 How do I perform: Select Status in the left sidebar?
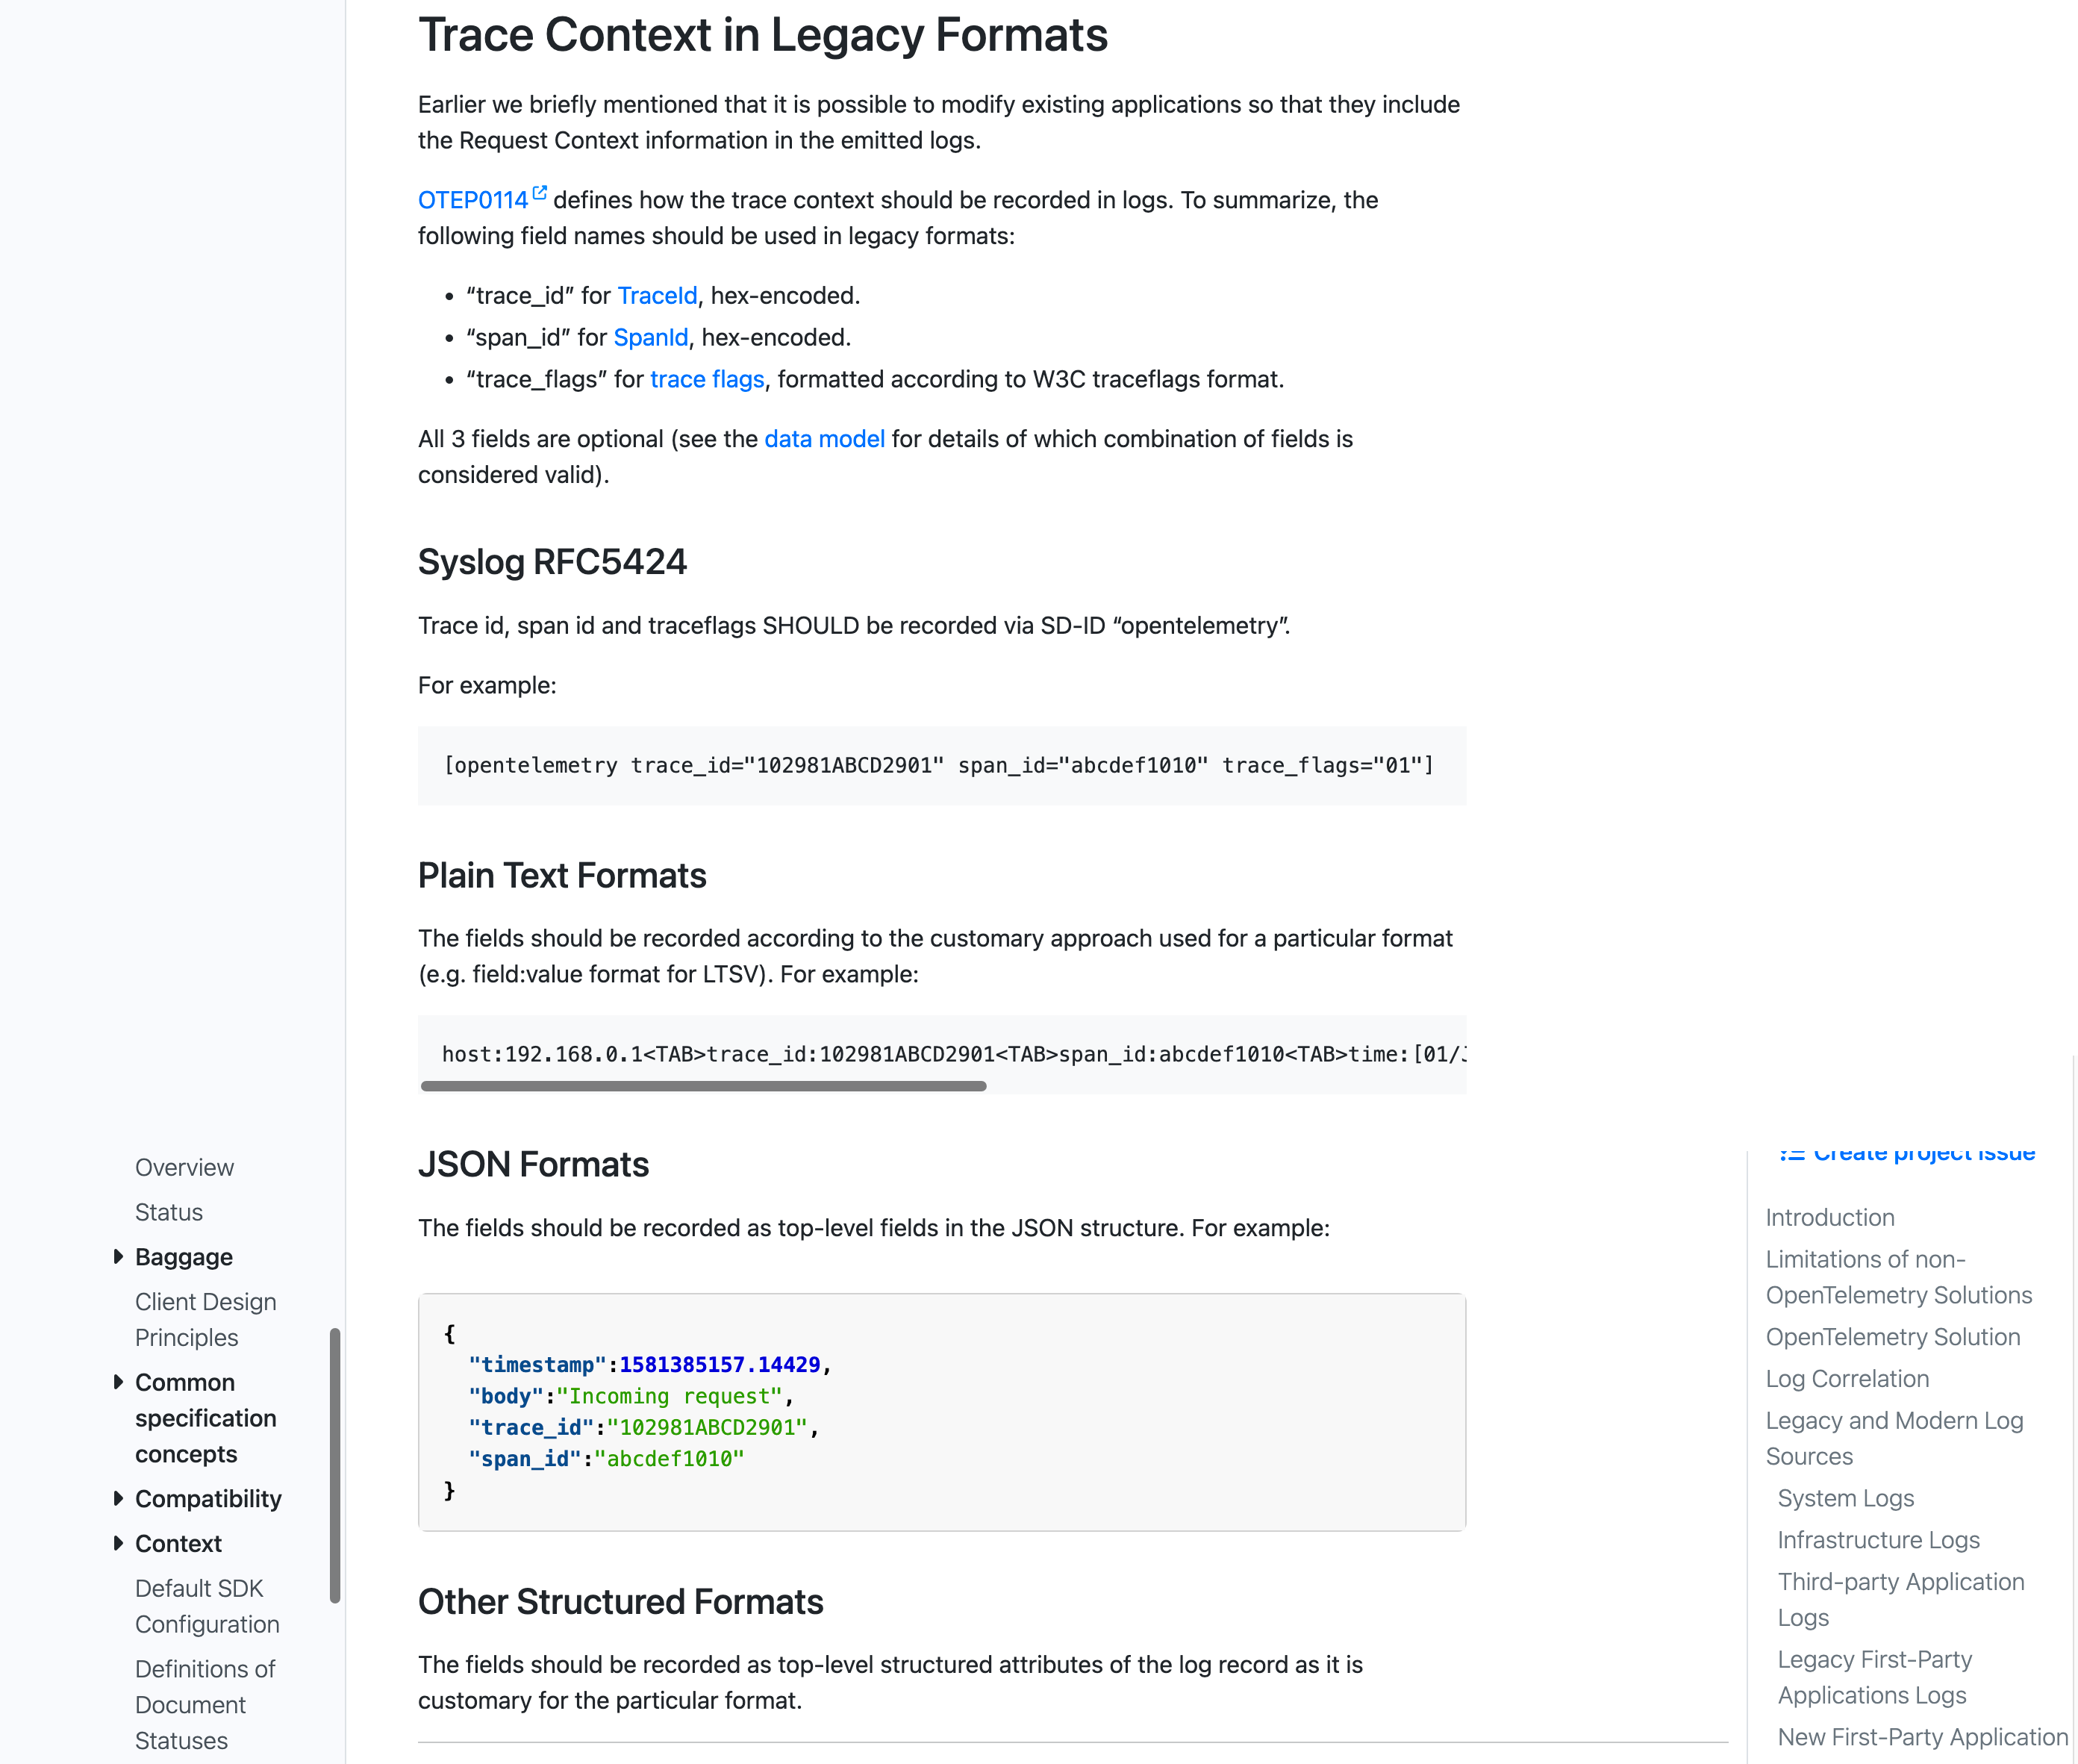click(169, 1212)
